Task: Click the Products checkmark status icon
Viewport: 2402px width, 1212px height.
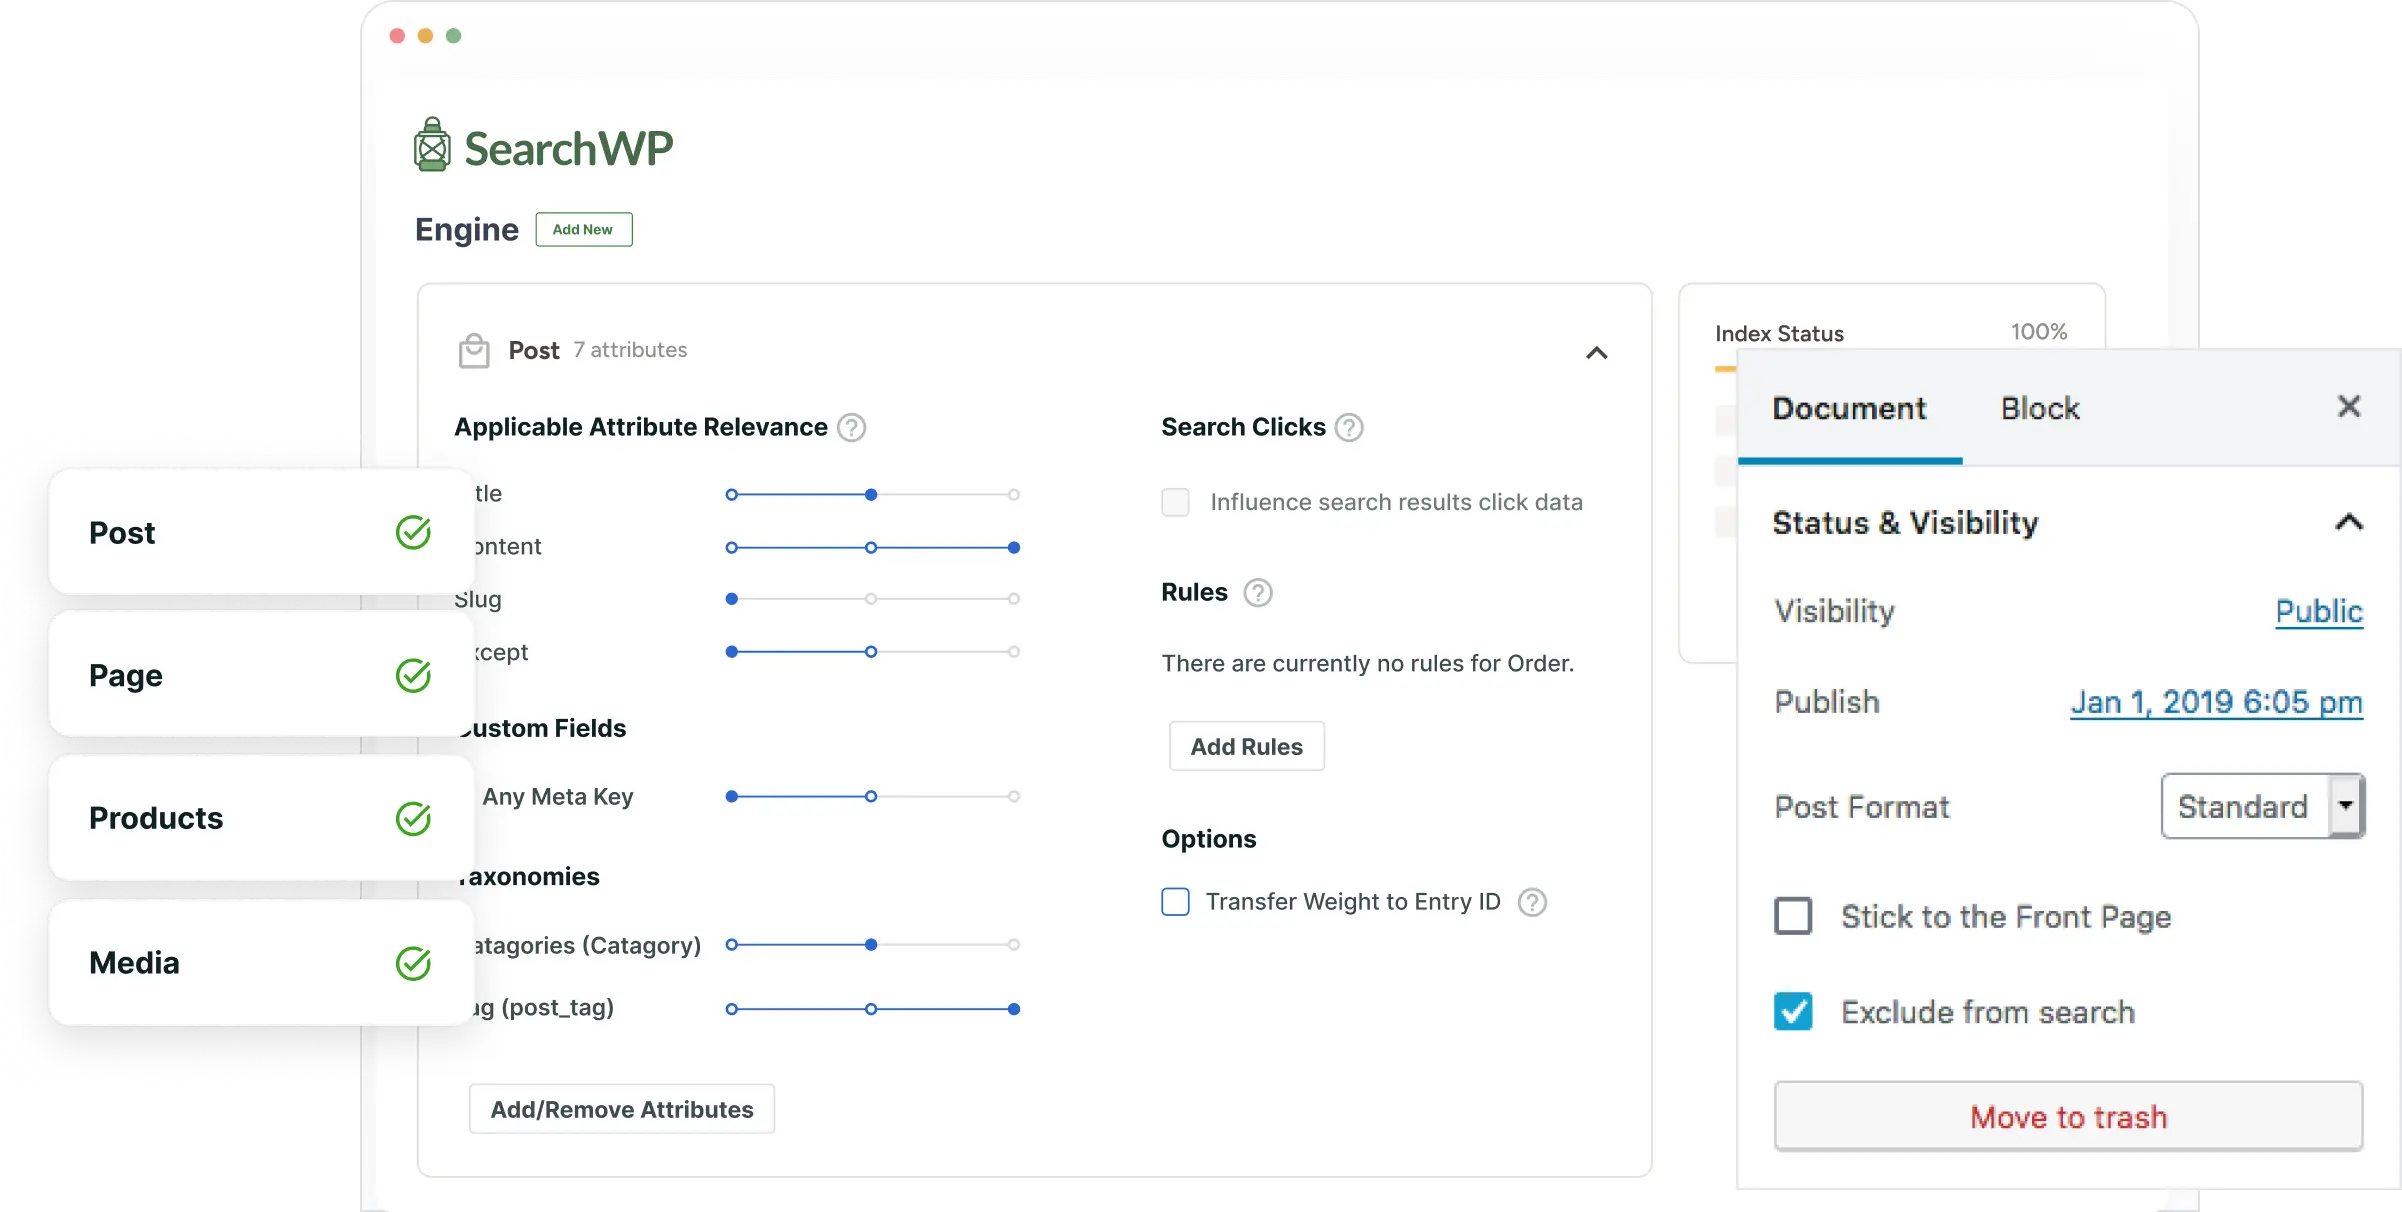Action: (x=413, y=818)
